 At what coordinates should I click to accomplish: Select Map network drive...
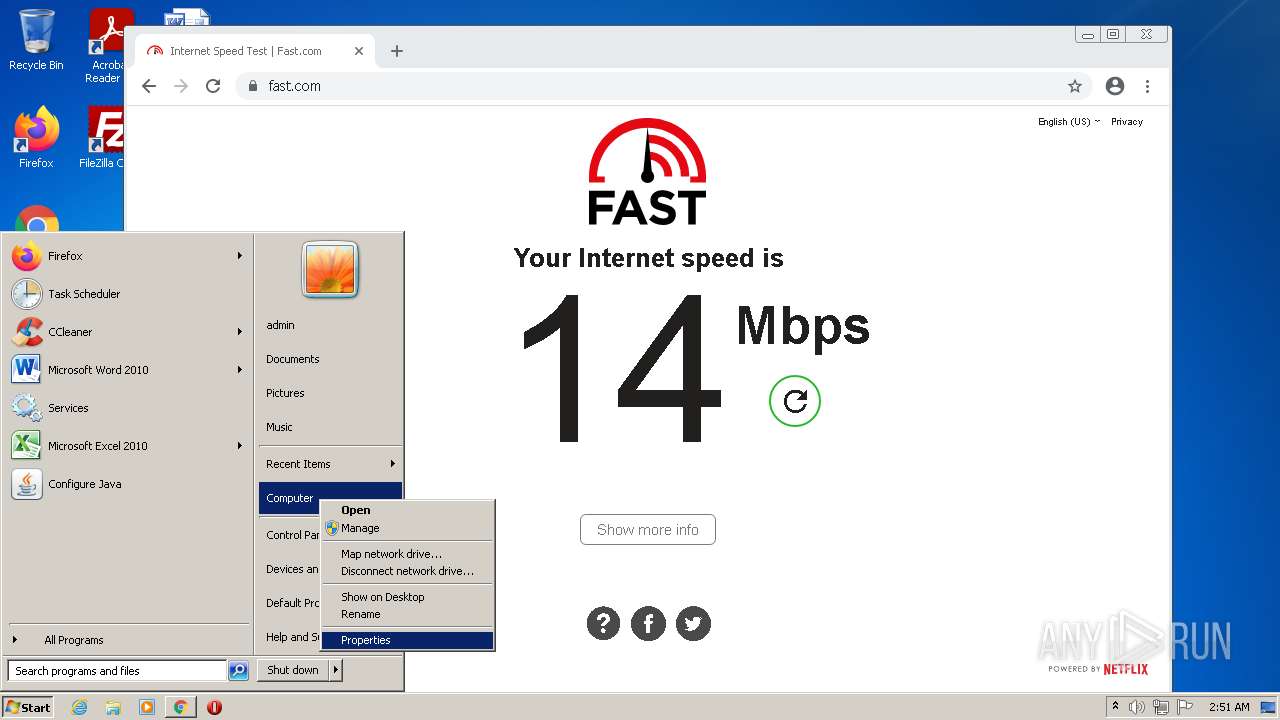[x=408, y=554]
